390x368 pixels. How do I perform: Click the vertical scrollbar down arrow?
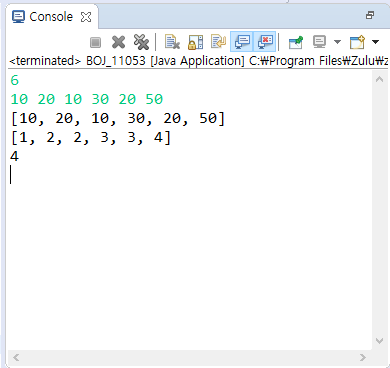379,340
